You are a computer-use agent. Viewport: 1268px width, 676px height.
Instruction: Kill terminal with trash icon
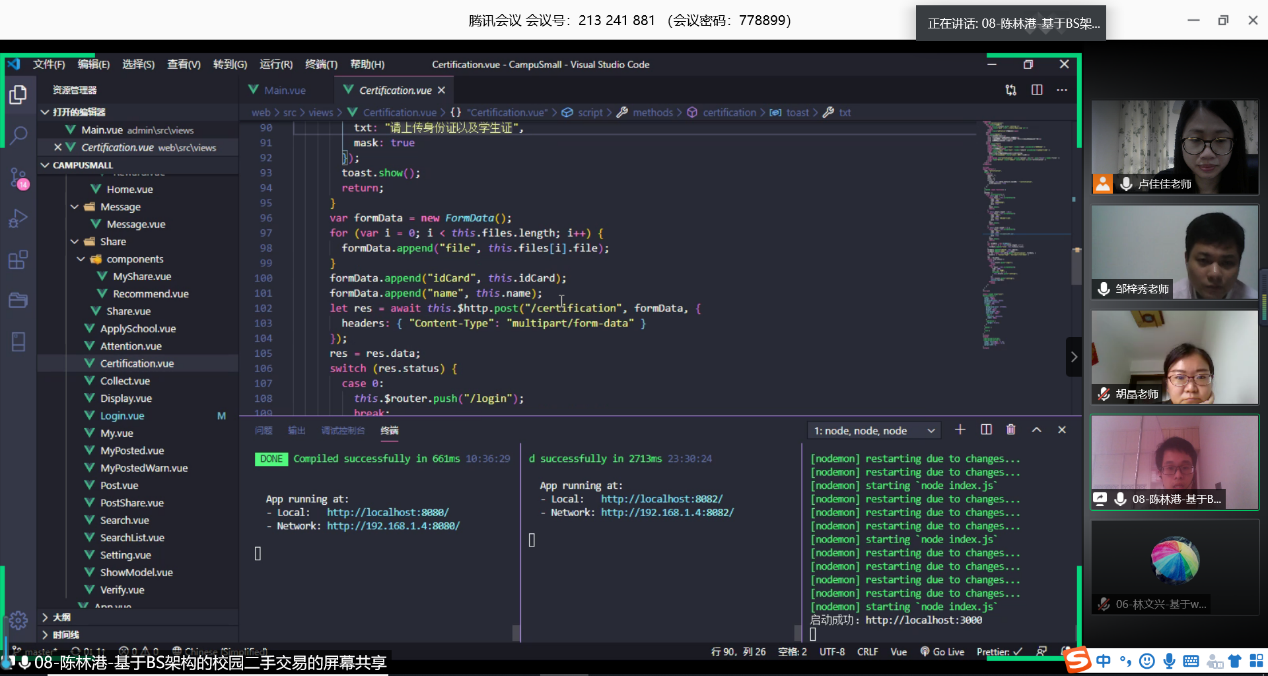tap(1011, 430)
